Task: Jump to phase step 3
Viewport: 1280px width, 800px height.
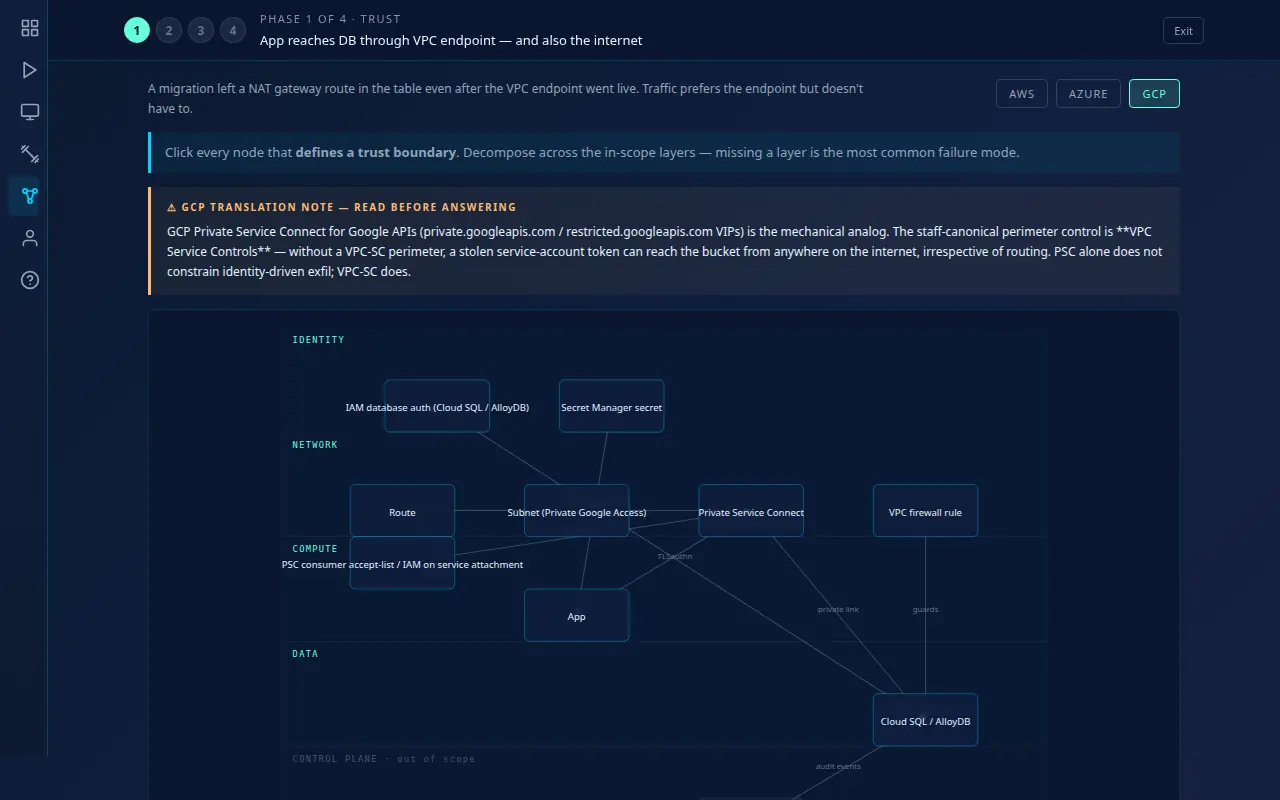Action: [201, 30]
